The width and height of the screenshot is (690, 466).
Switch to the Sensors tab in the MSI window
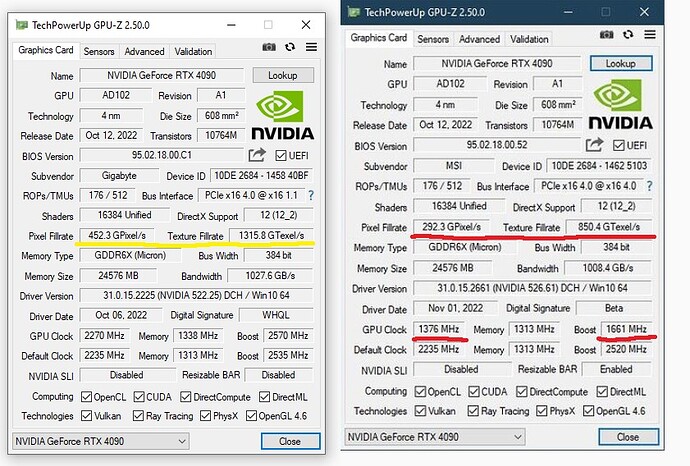(x=433, y=39)
